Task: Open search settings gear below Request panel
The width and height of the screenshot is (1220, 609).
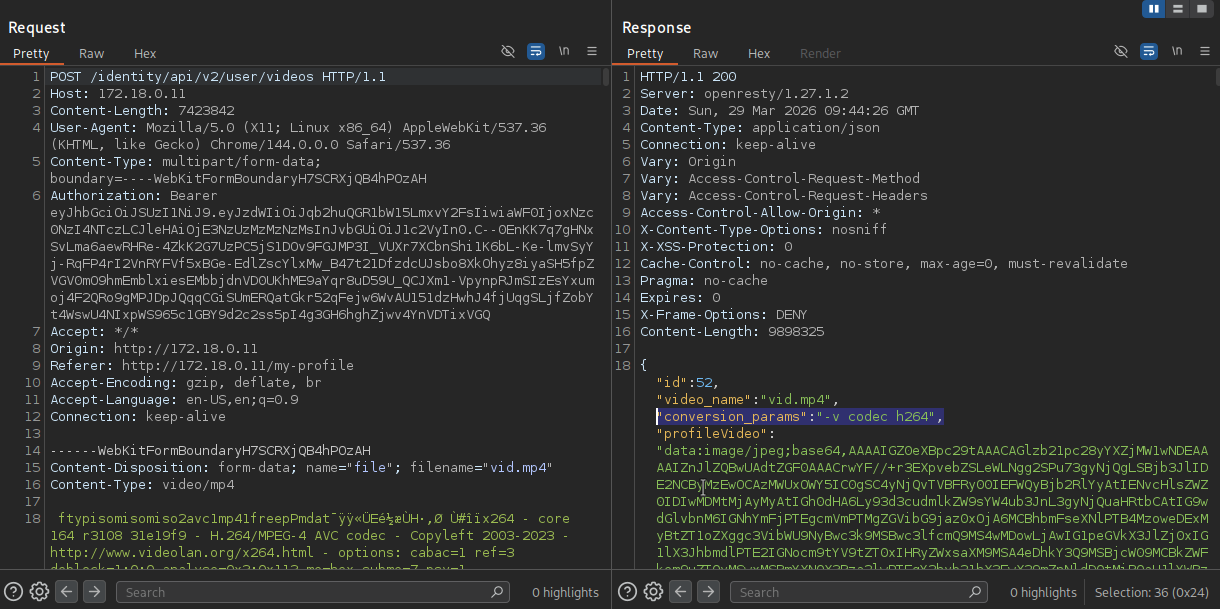Action: click(x=39, y=591)
